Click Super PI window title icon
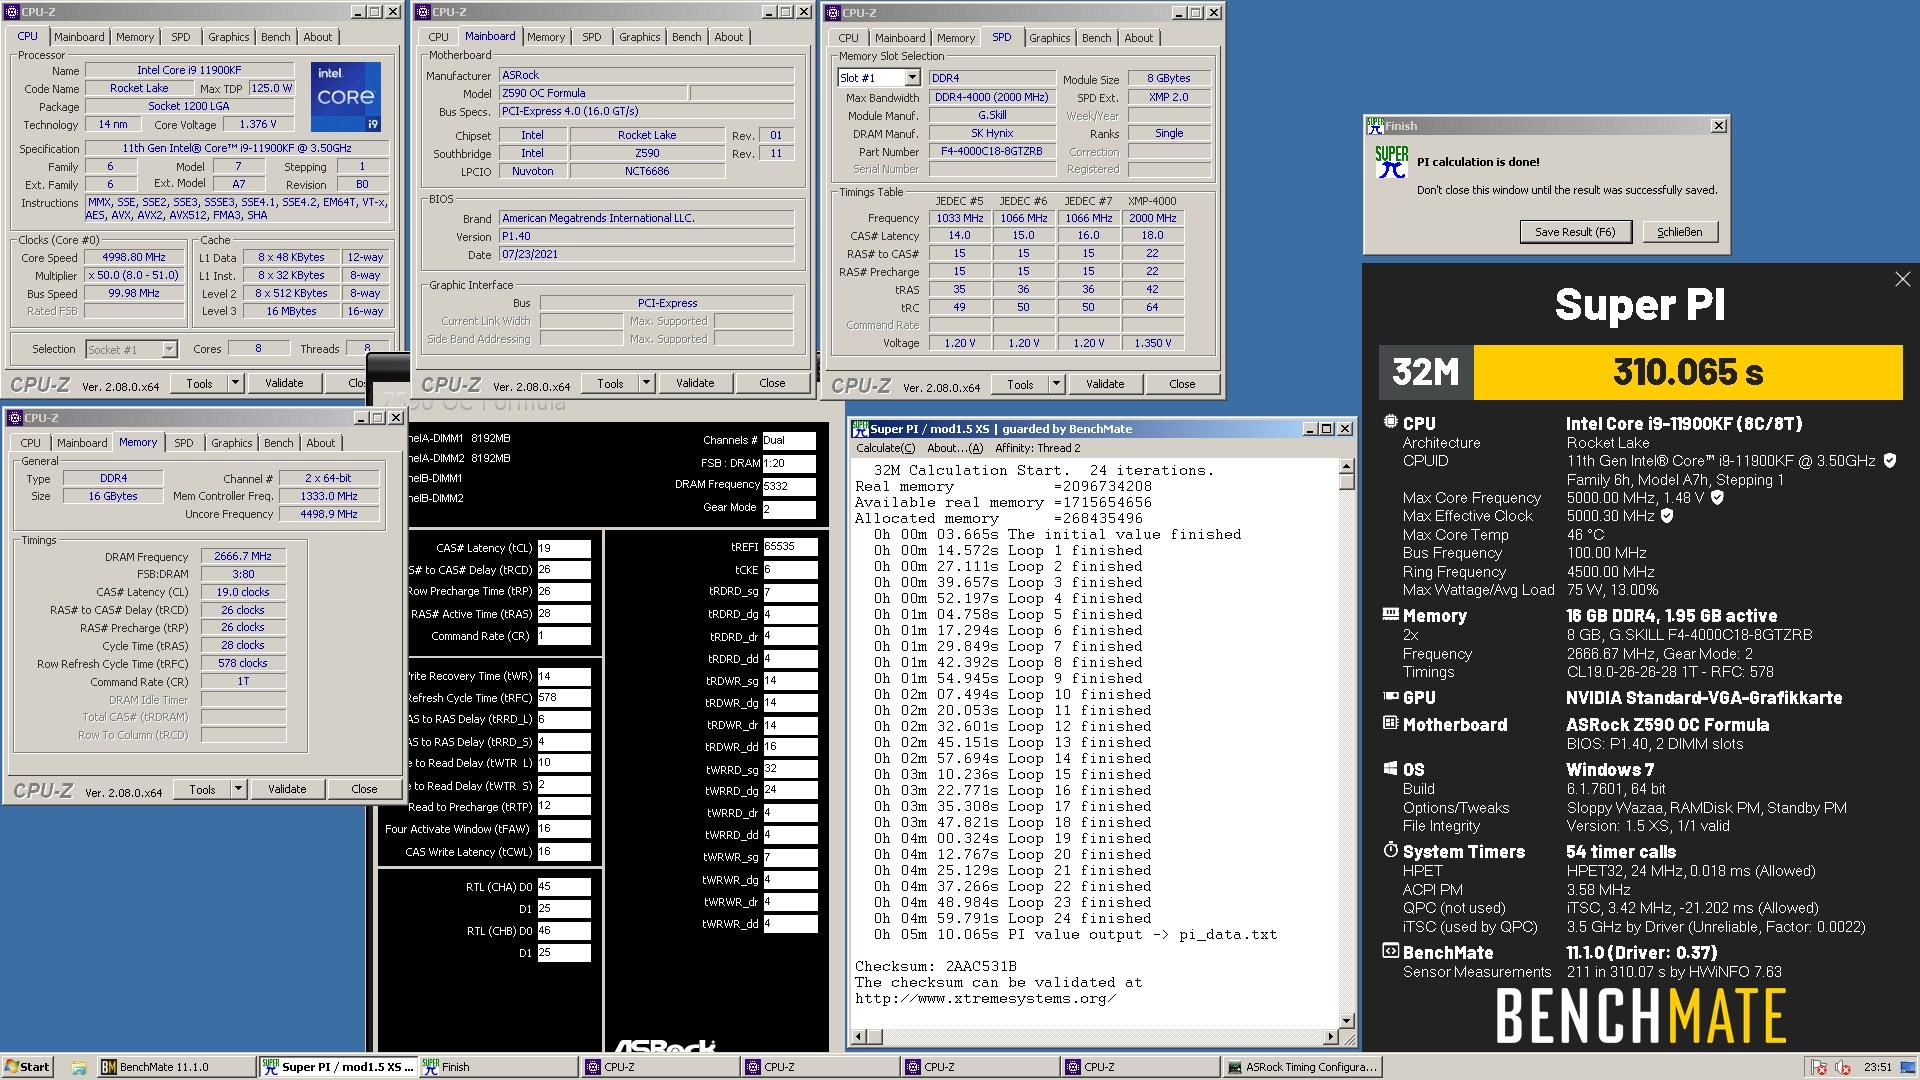This screenshot has height=1080, width=1920. 859,429
